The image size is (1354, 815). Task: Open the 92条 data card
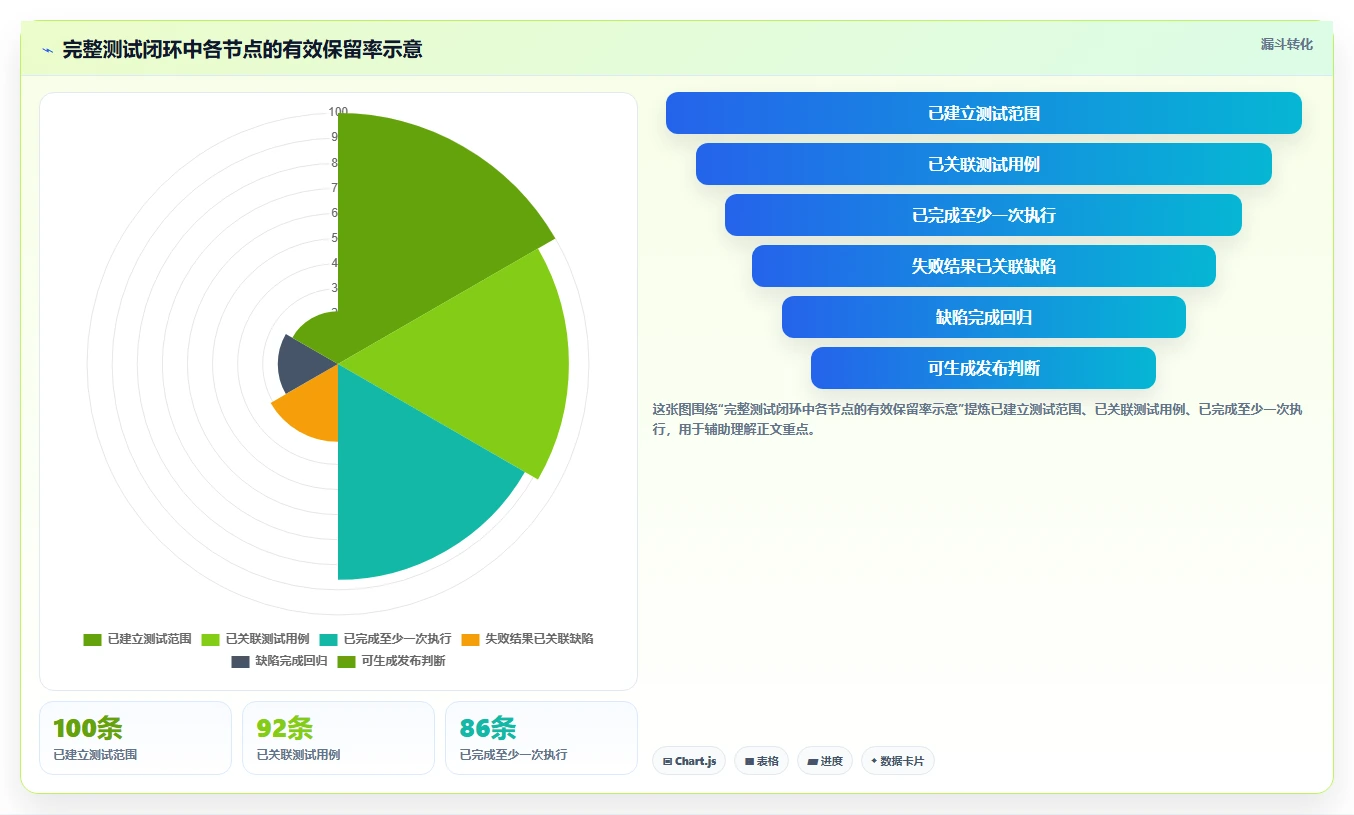coord(338,738)
